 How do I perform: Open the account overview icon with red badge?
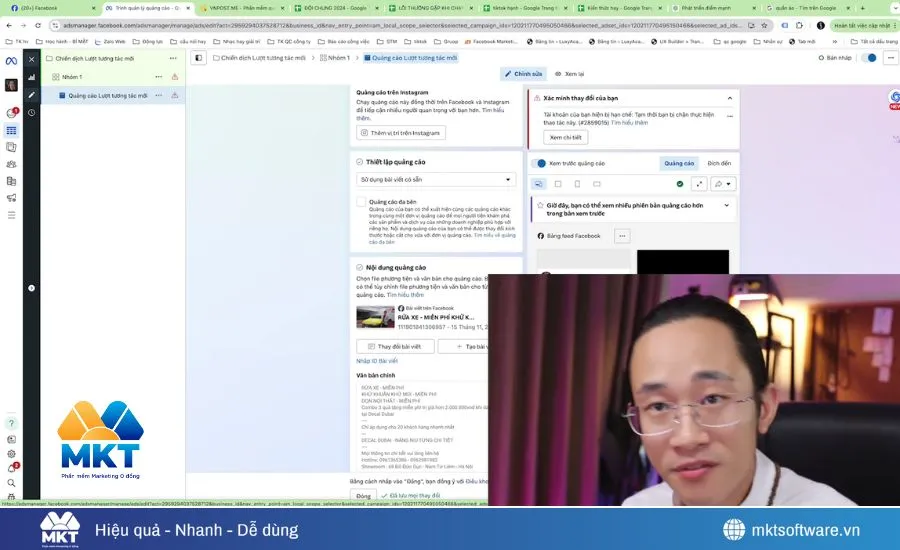coord(11,113)
